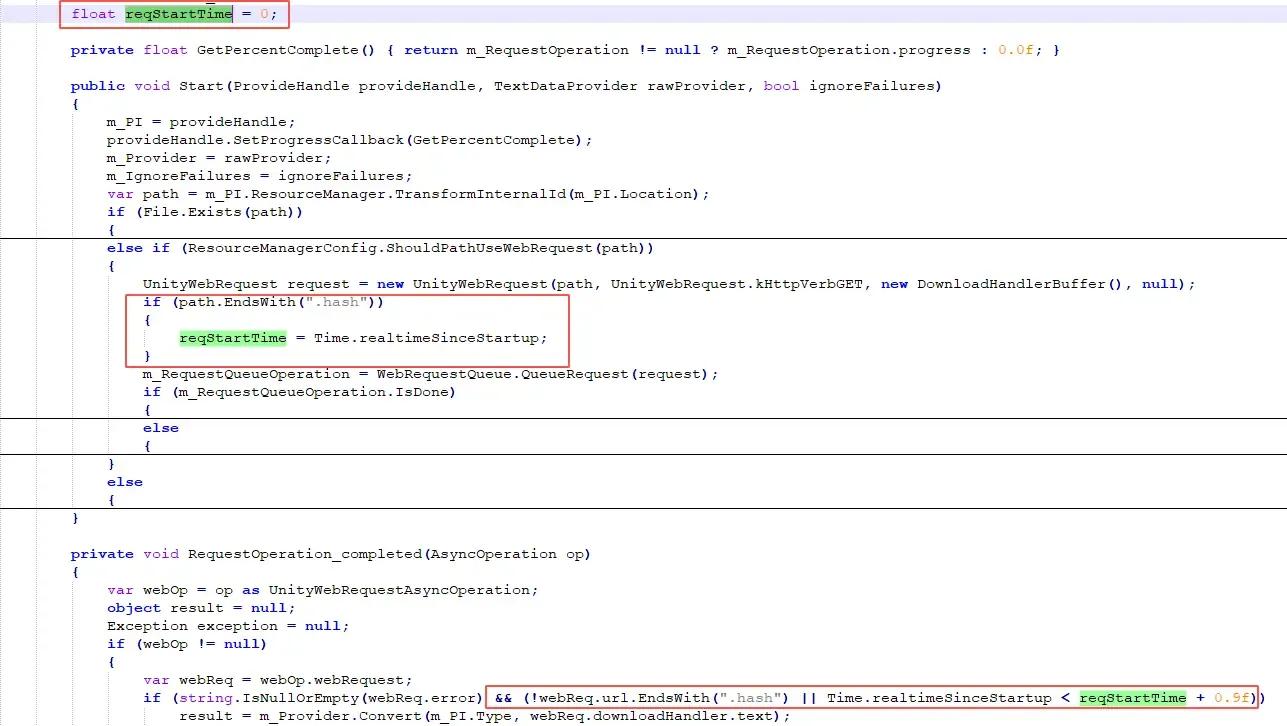1287x726 pixels.
Task: Expand the folded m_RequestQueueOperation.IsDone block
Action: pyautogui.click(x=148, y=410)
